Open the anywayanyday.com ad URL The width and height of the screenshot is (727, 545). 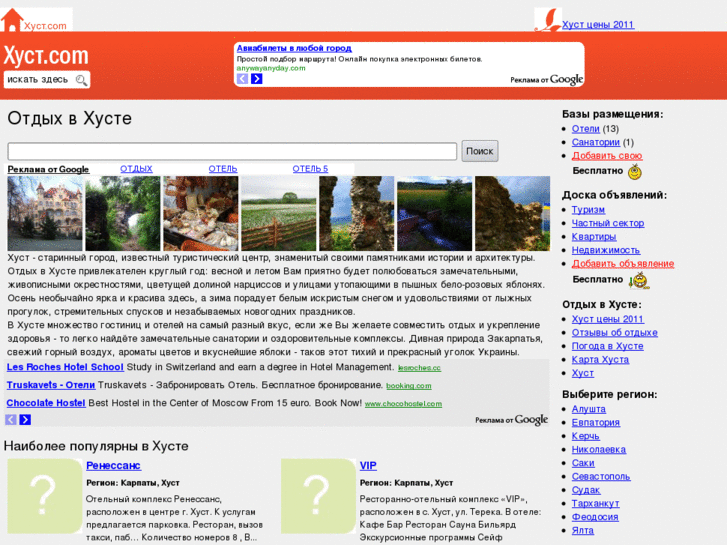[x=271, y=68]
